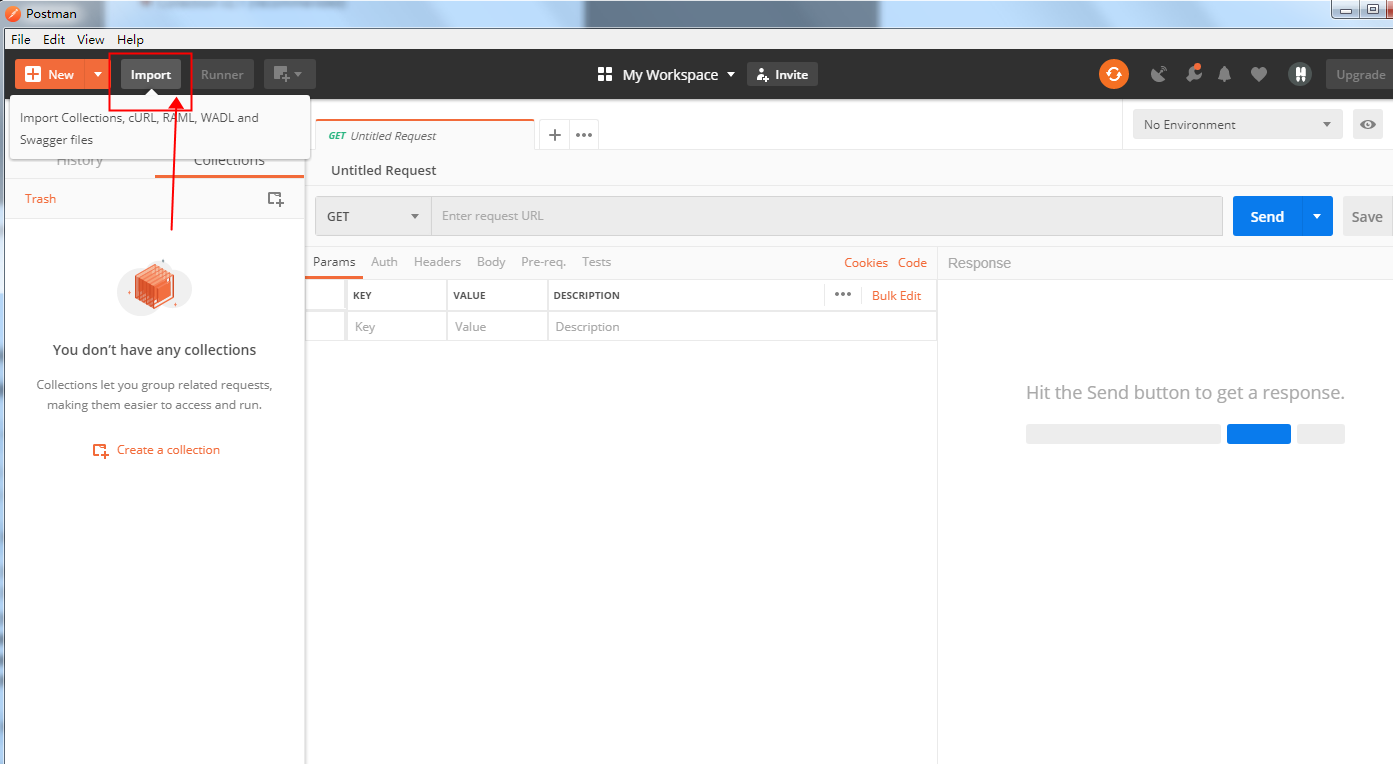1393x764 pixels.
Task: Open the Code link
Action: tap(912, 263)
